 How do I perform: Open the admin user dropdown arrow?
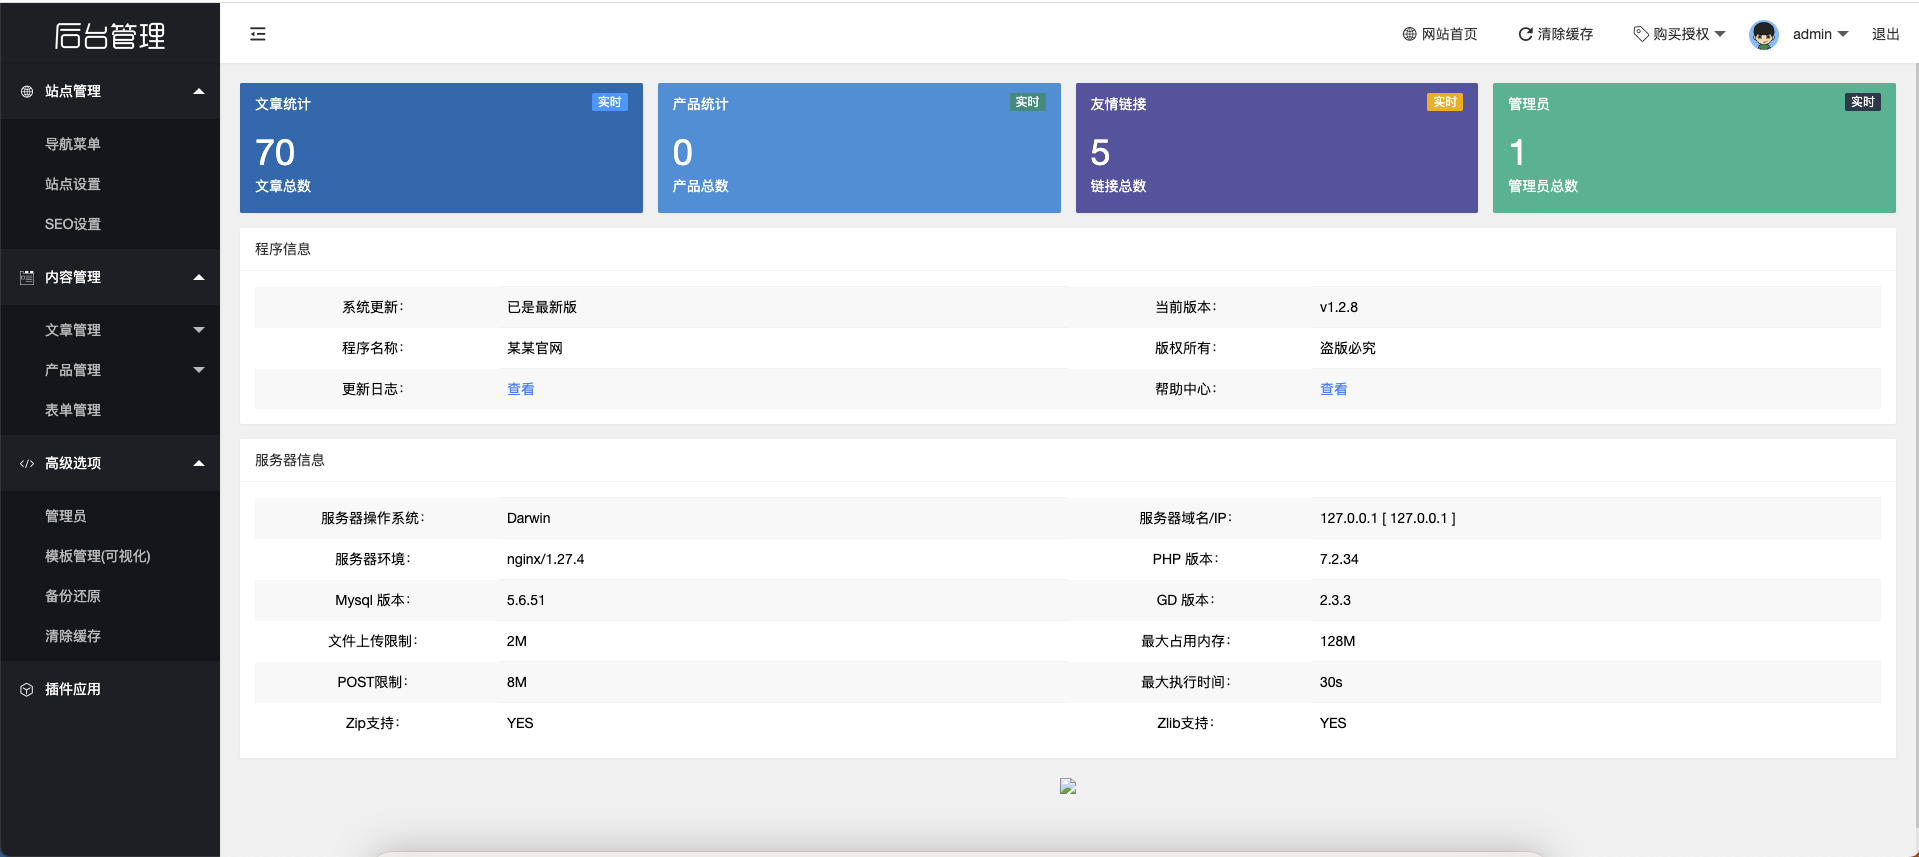click(x=1843, y=34)
